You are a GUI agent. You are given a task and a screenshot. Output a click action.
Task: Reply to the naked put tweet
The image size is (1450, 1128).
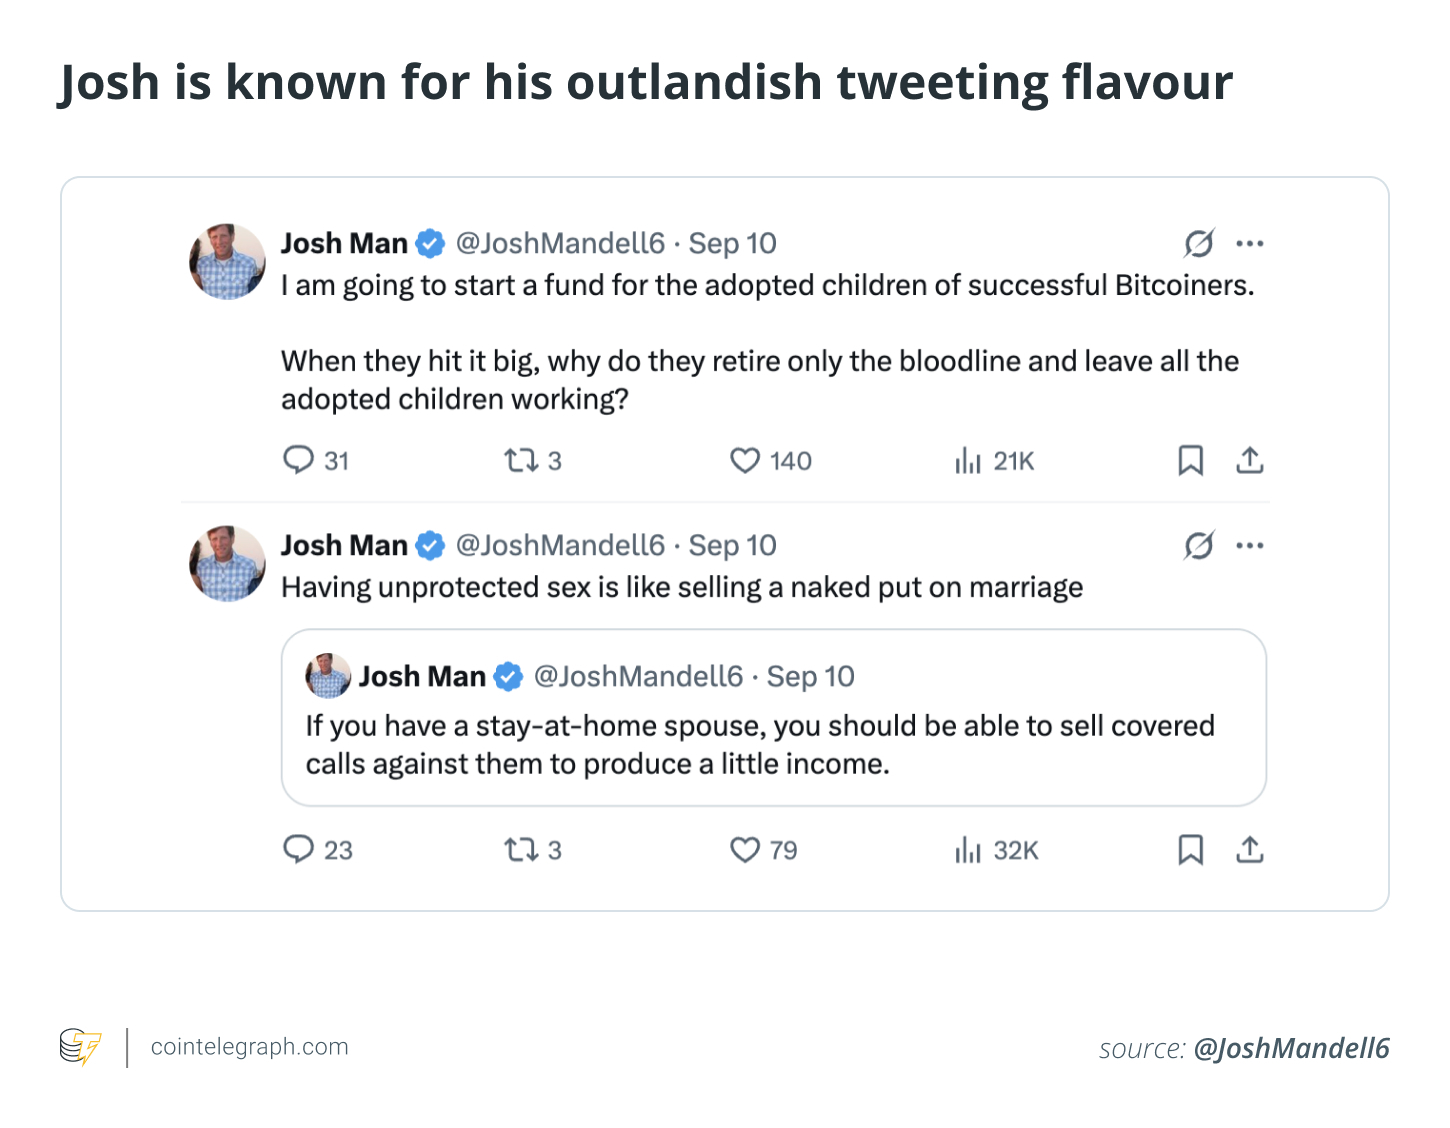pos(301,849)
